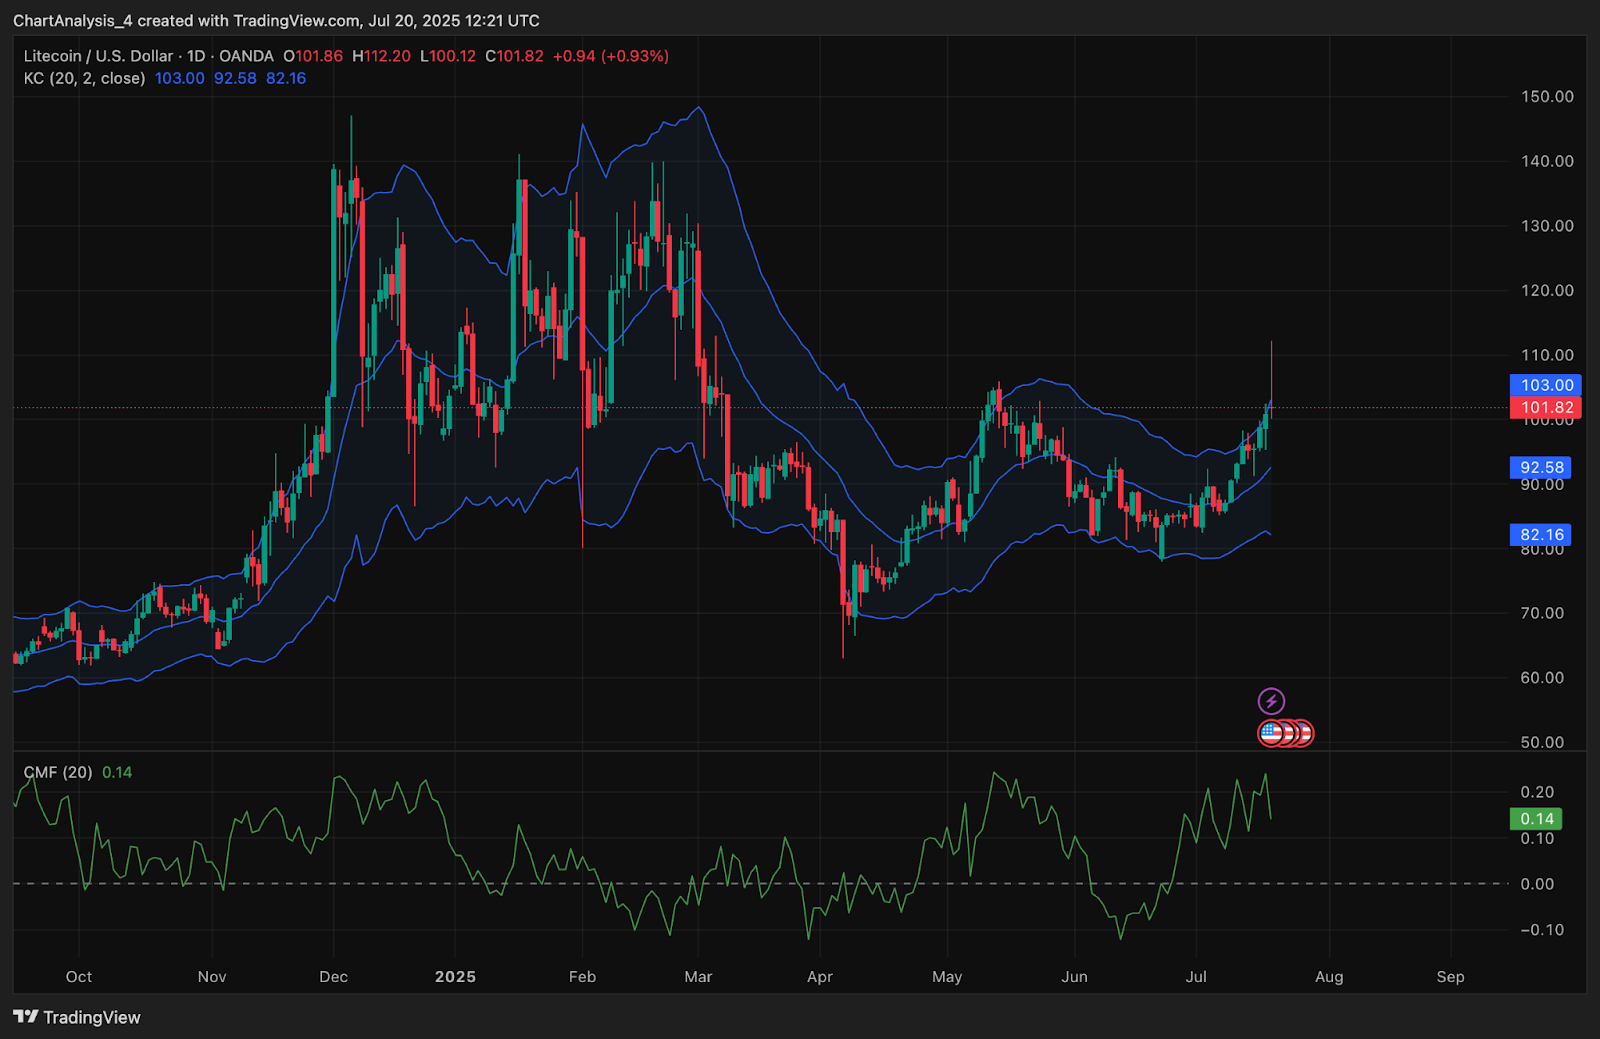The width and height of the screenshot is (1600, 1039).
Task: Click the tall wick of the latest candle
Action: click(x=1271, y=370)
